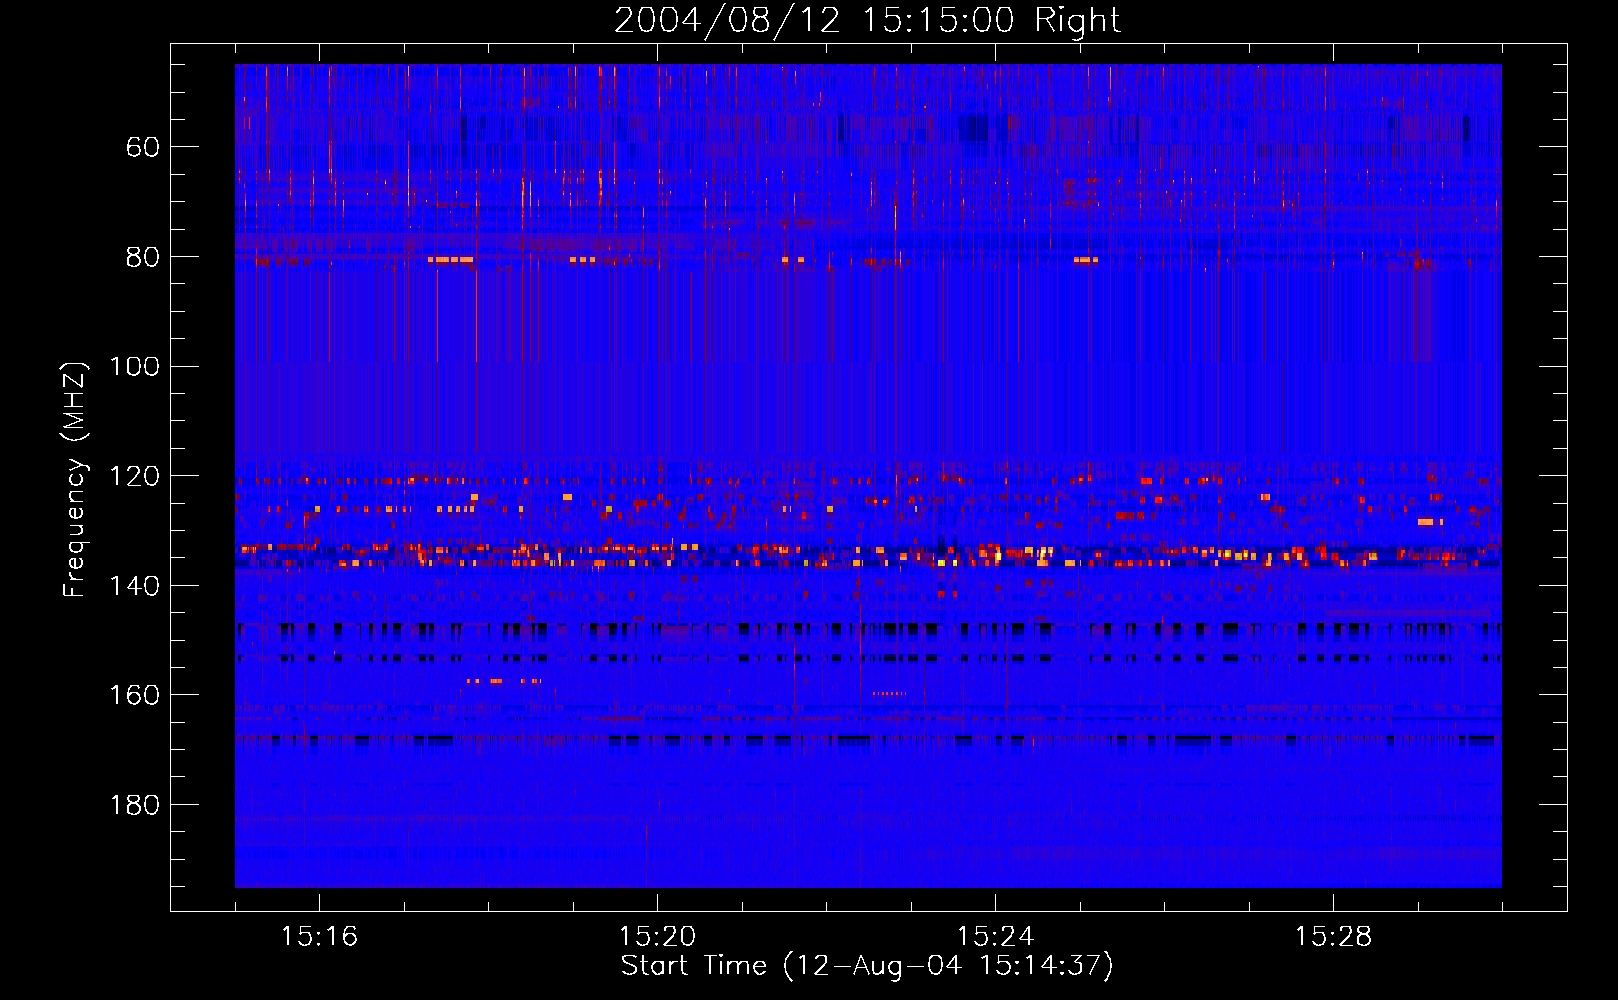Click the plot title '2004/08/12 15:15:00 Right'

[867, 20]
